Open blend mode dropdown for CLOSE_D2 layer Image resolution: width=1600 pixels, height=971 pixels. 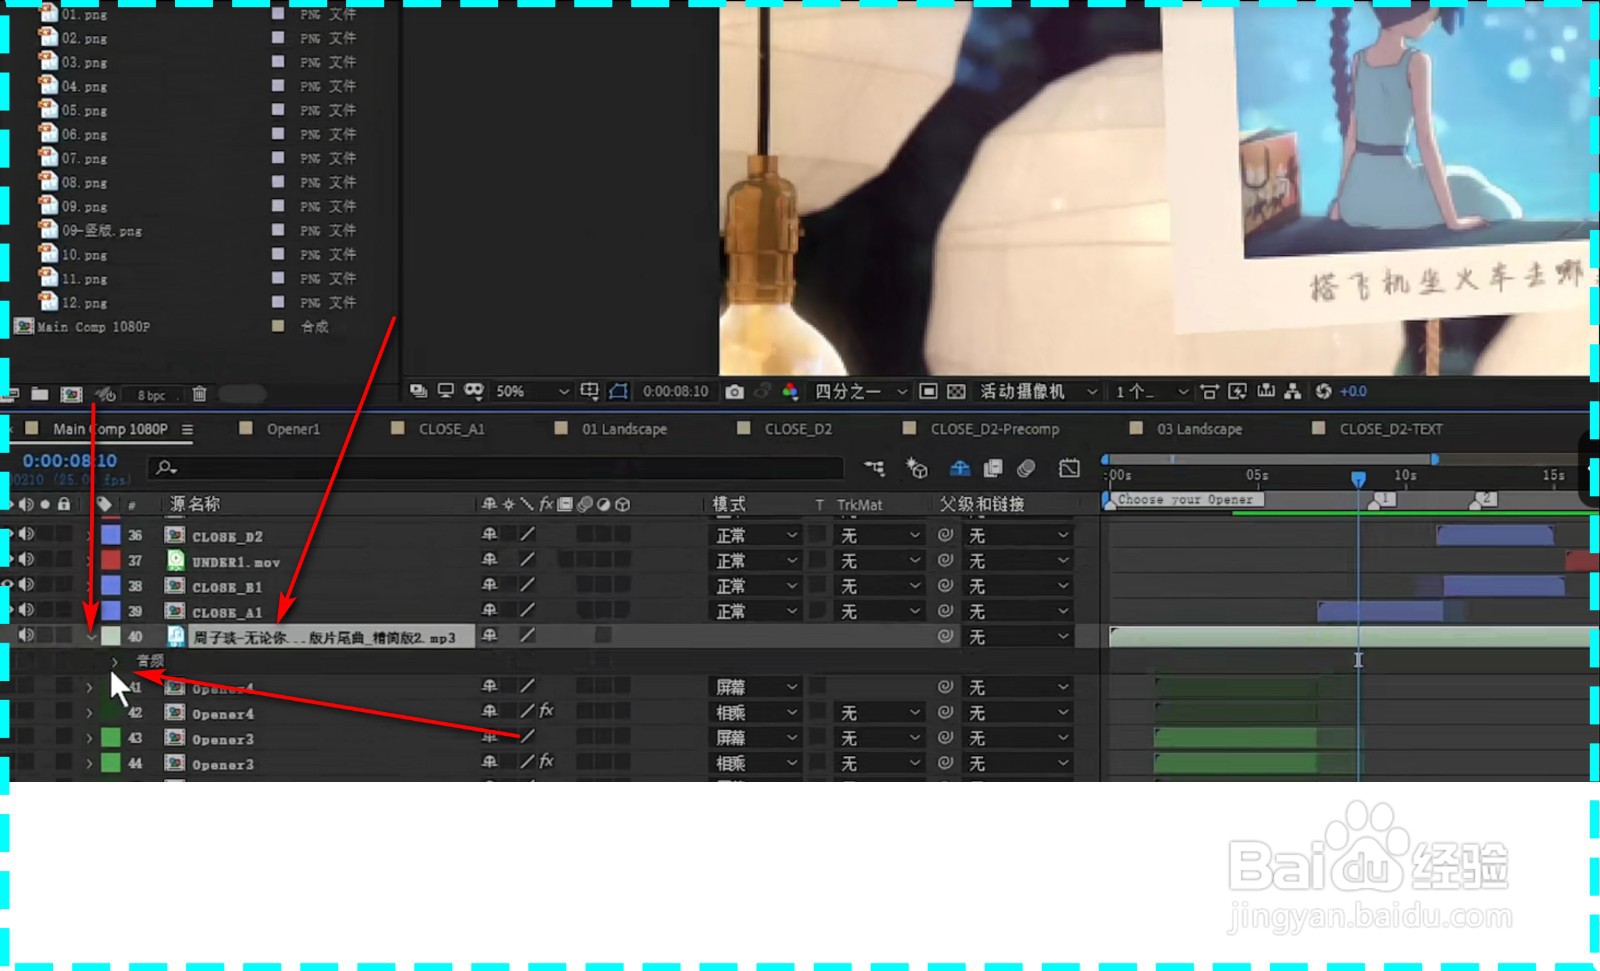pyautogui.click(x=756, y=535)
